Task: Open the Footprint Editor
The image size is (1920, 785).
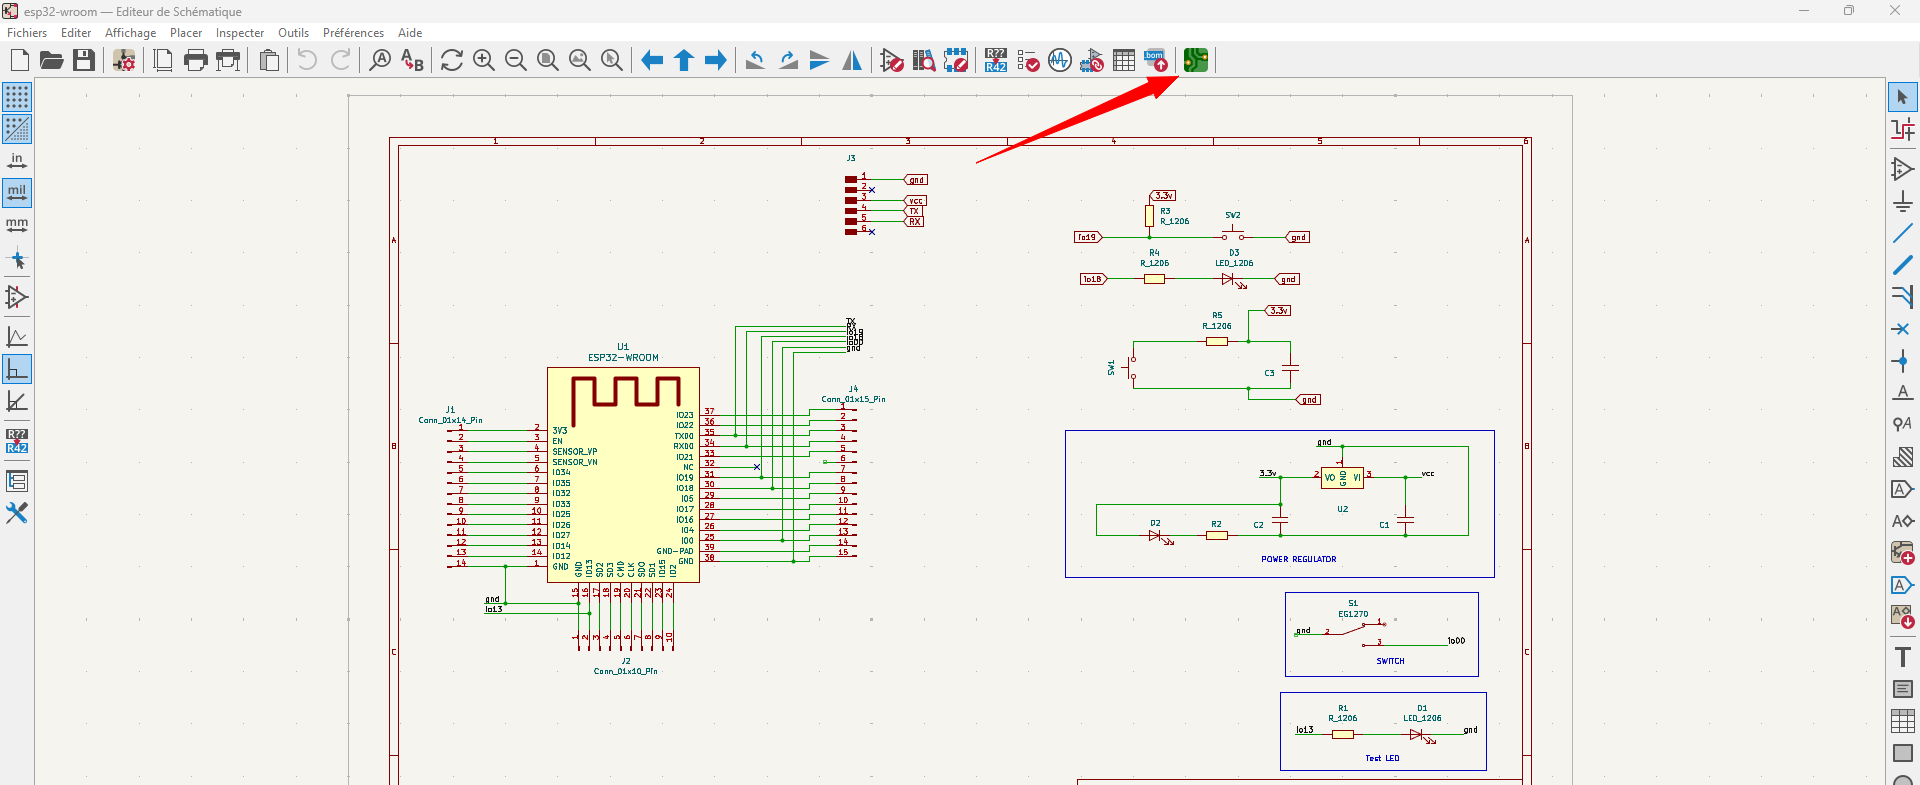Action: click(956, 61)
